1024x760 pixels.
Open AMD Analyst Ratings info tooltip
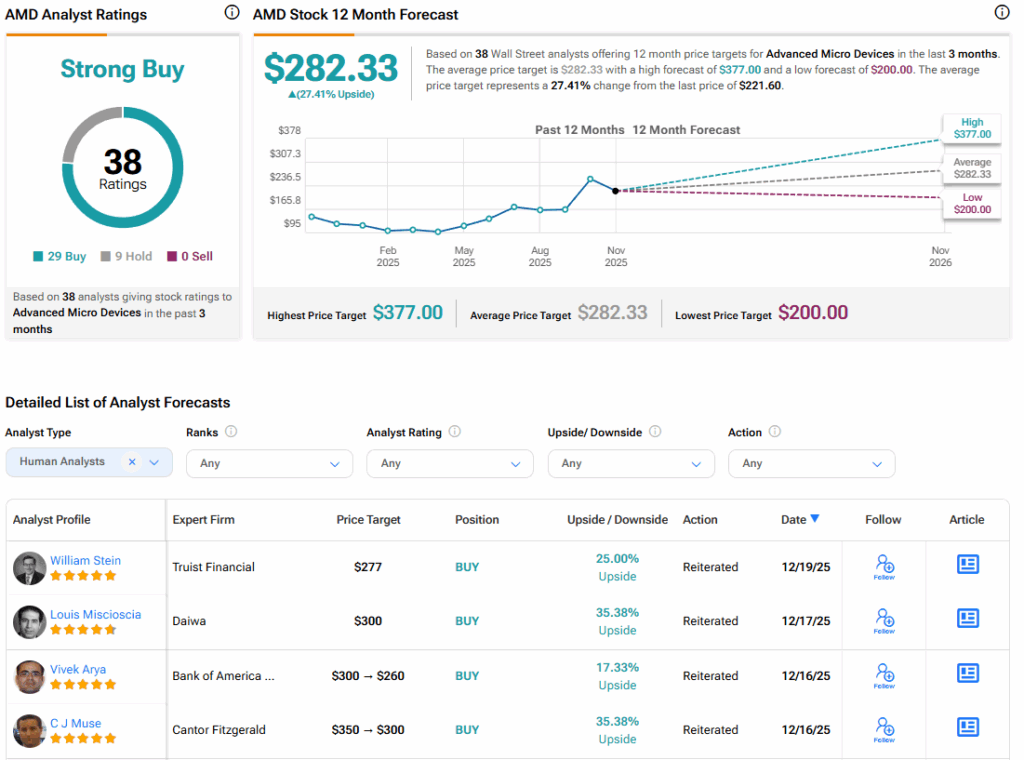pyautogui.click(x=231, y=12)
